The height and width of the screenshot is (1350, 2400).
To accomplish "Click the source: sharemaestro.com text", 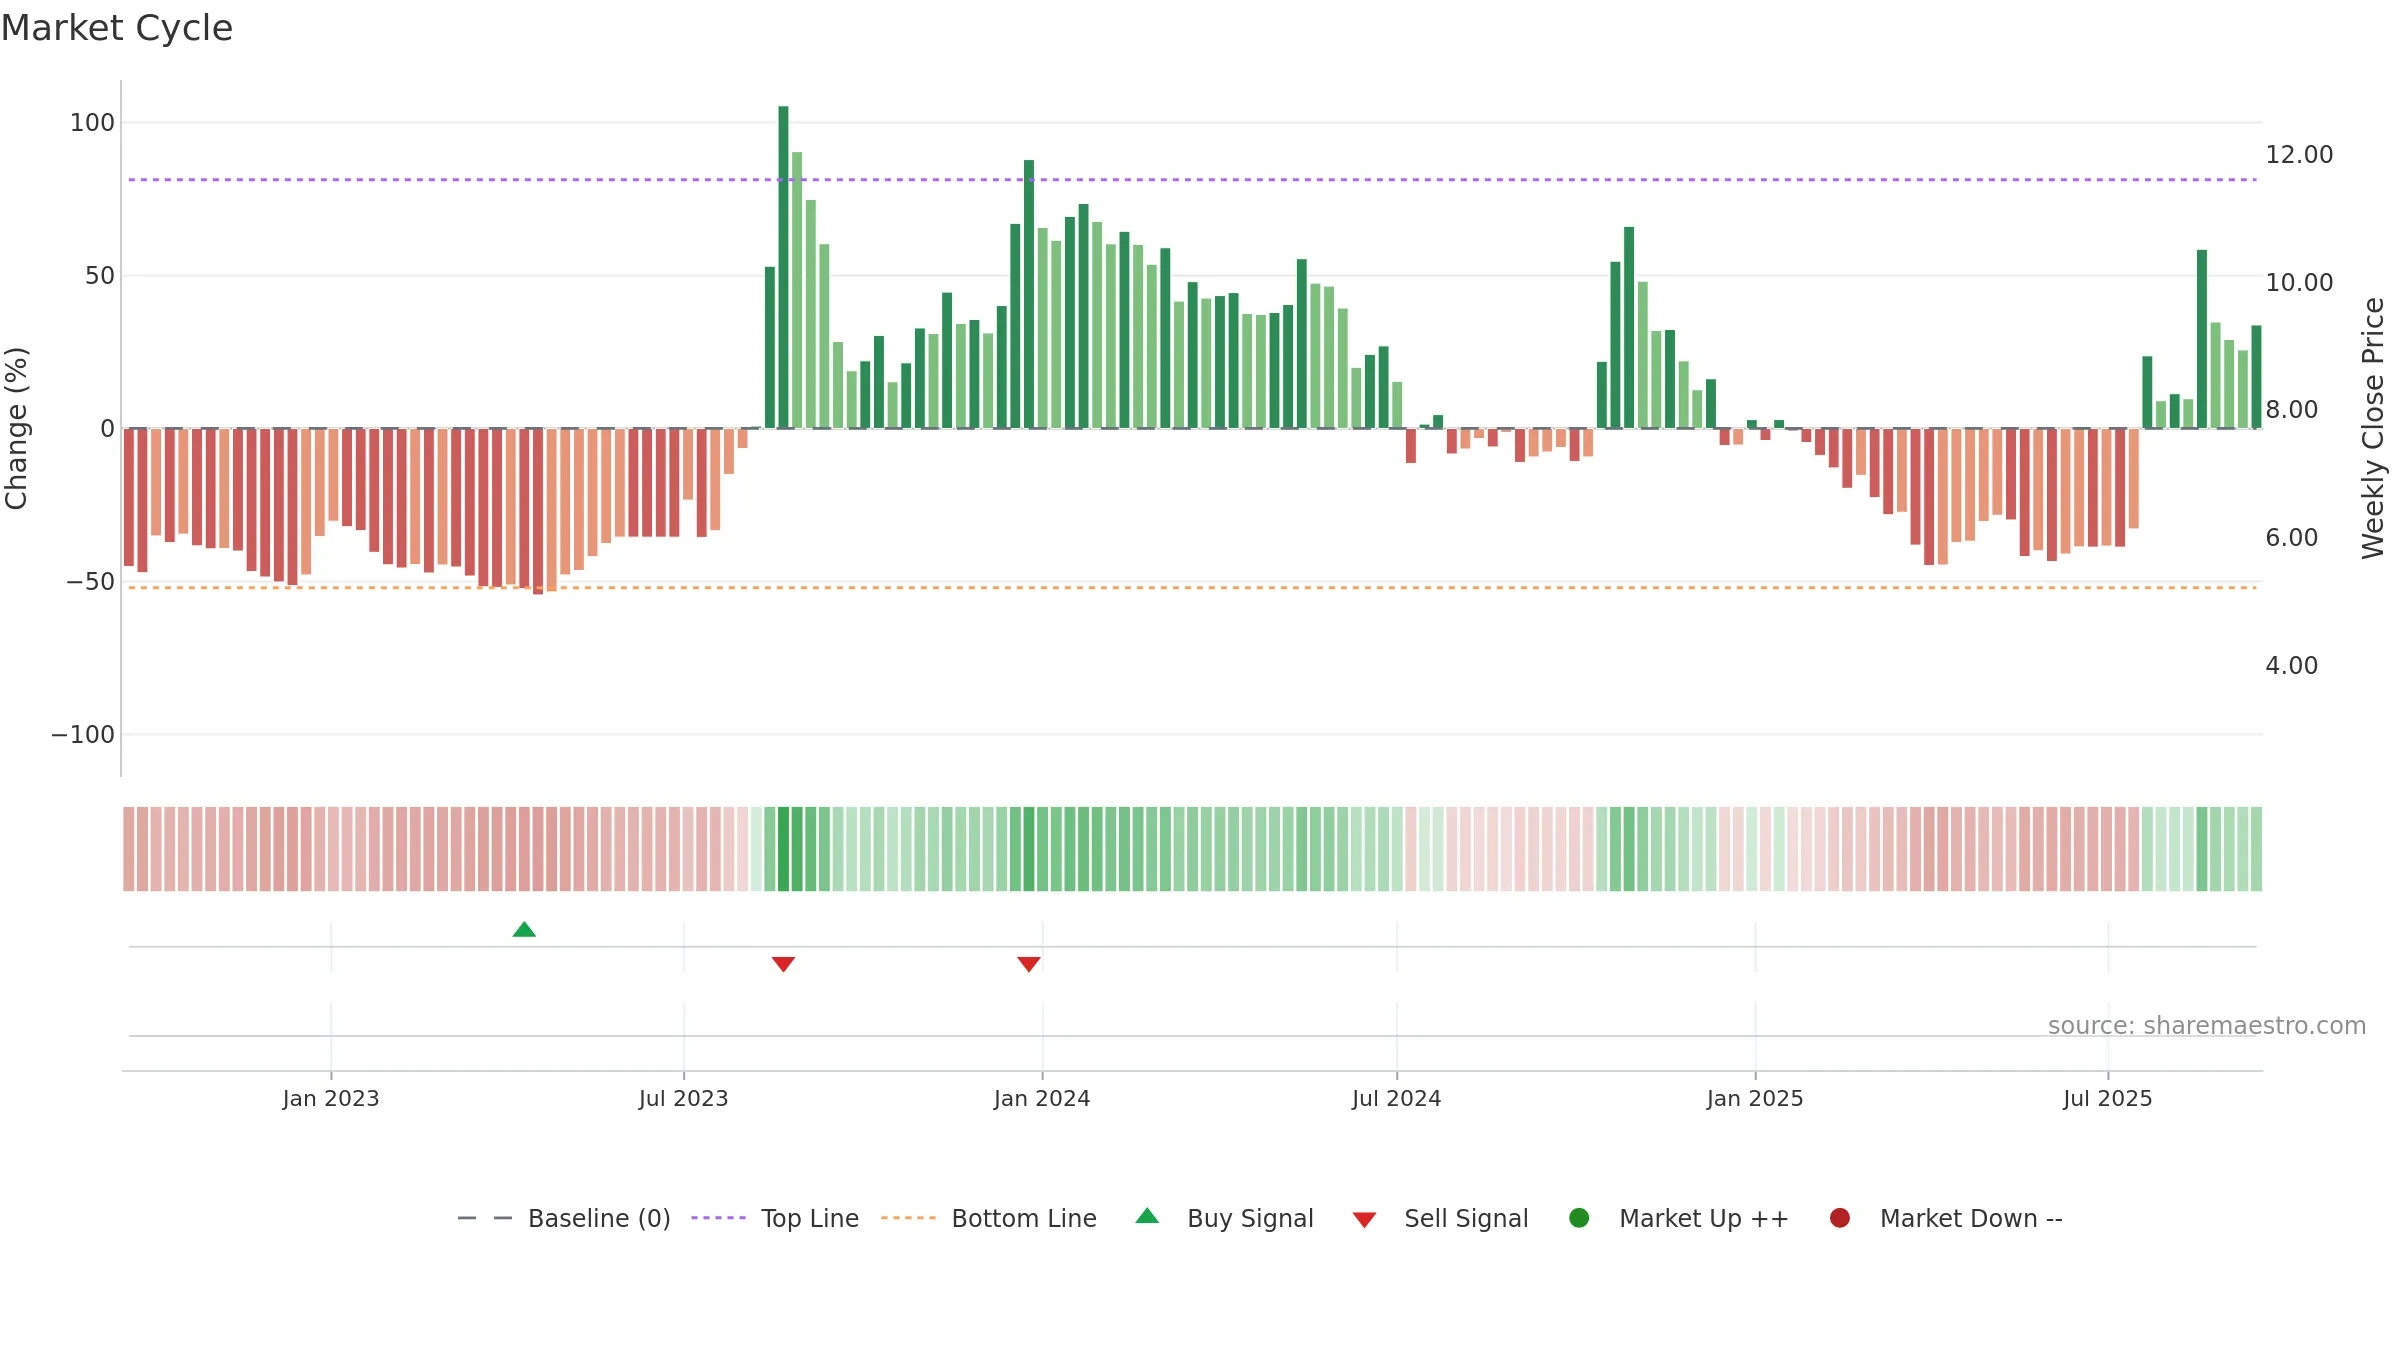I will pyautogui.click(x=2207, y=1026).
